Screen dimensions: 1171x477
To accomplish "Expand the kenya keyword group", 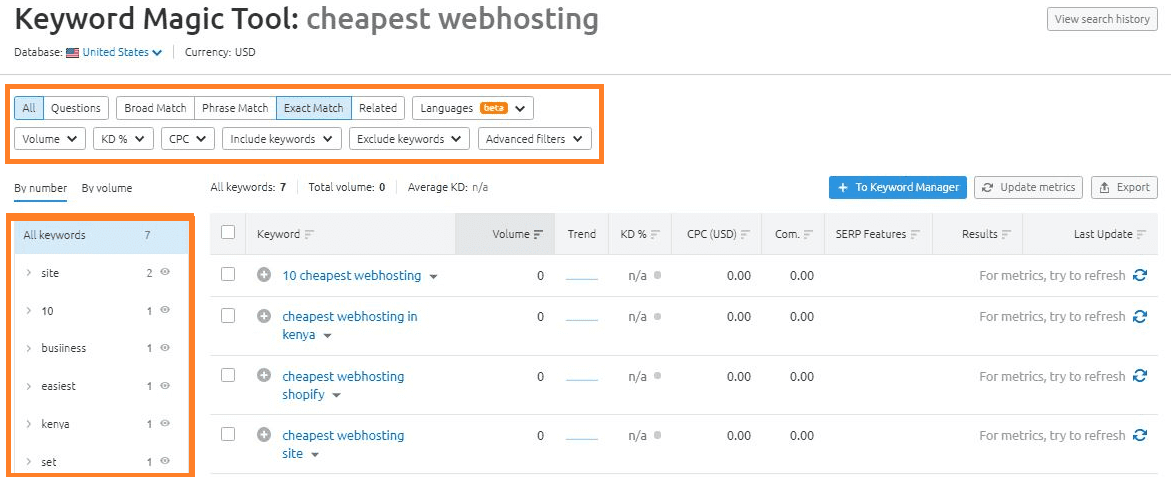I will pos(29,424).
